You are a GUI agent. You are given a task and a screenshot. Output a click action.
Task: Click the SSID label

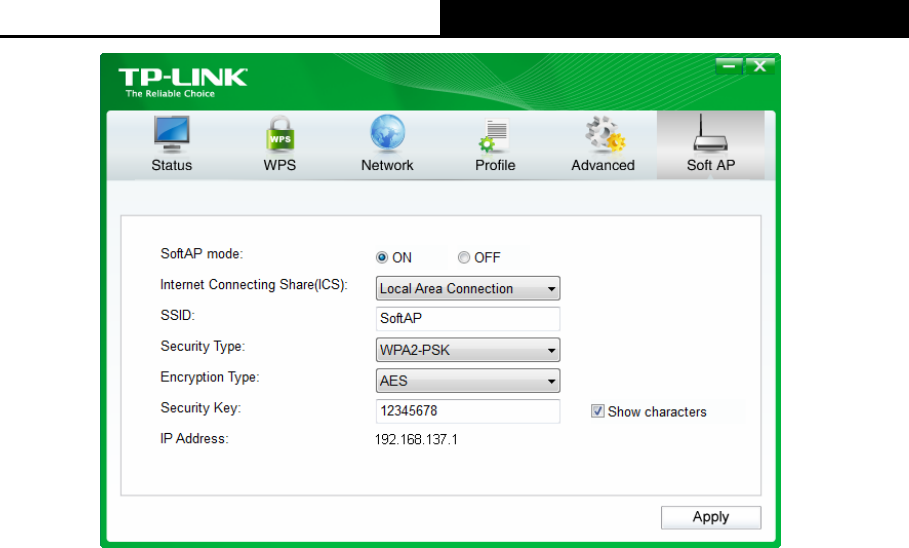pos(177,315)
